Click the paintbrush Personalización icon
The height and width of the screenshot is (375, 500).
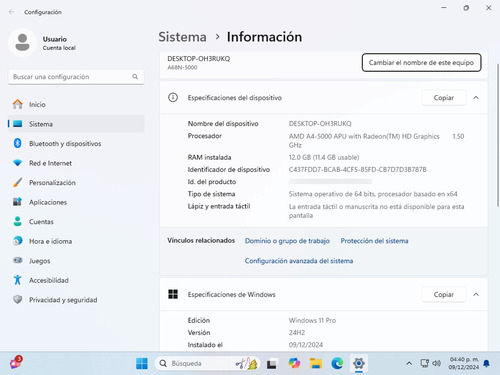[x=18, y=182]
